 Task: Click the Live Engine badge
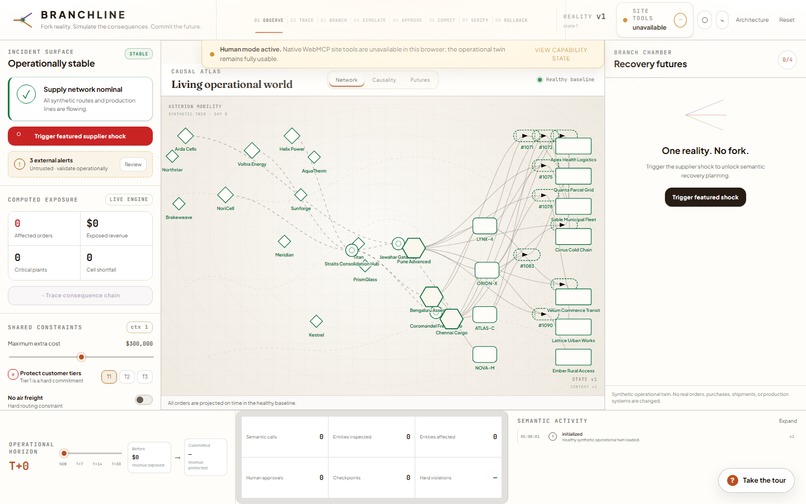click(129, 200)
